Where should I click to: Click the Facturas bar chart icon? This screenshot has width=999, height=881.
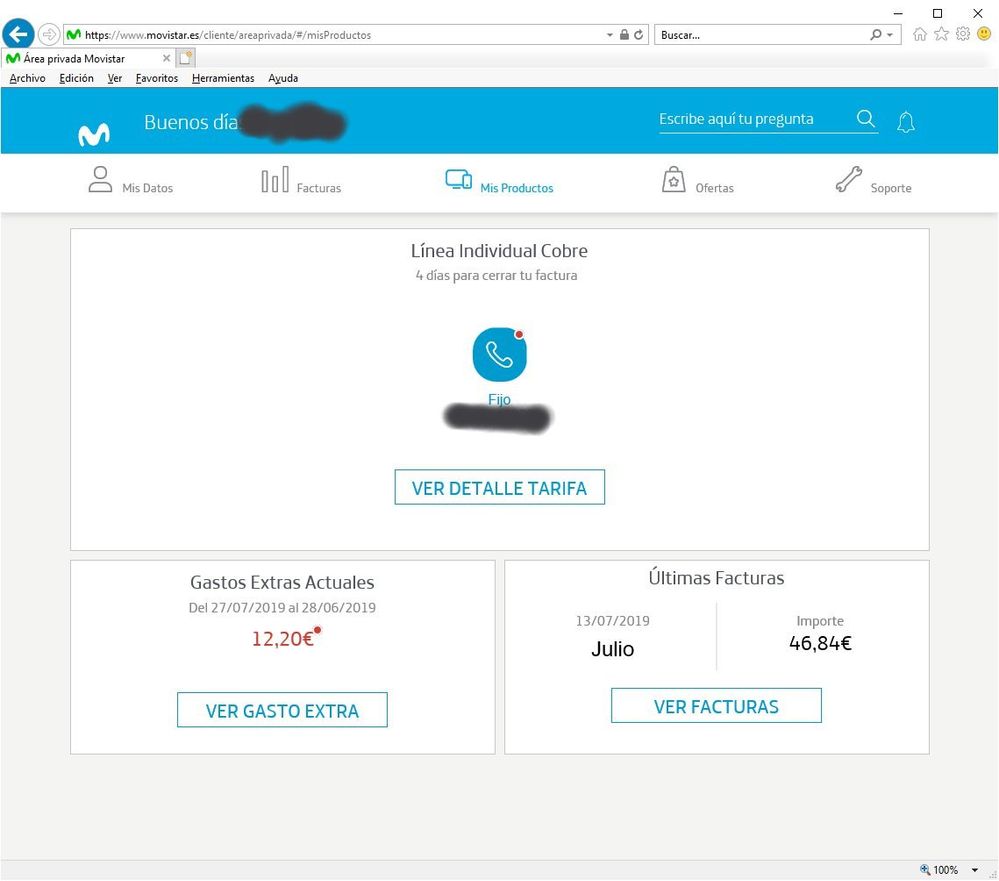(x=275, y=180)
